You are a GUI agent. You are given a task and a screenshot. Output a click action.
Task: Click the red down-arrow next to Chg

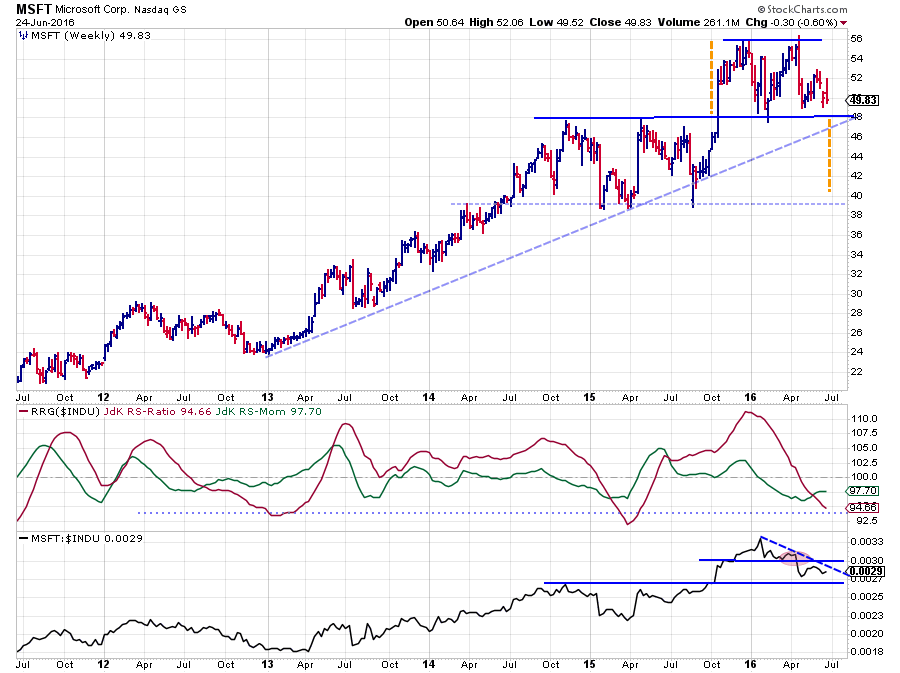[843, 23]
